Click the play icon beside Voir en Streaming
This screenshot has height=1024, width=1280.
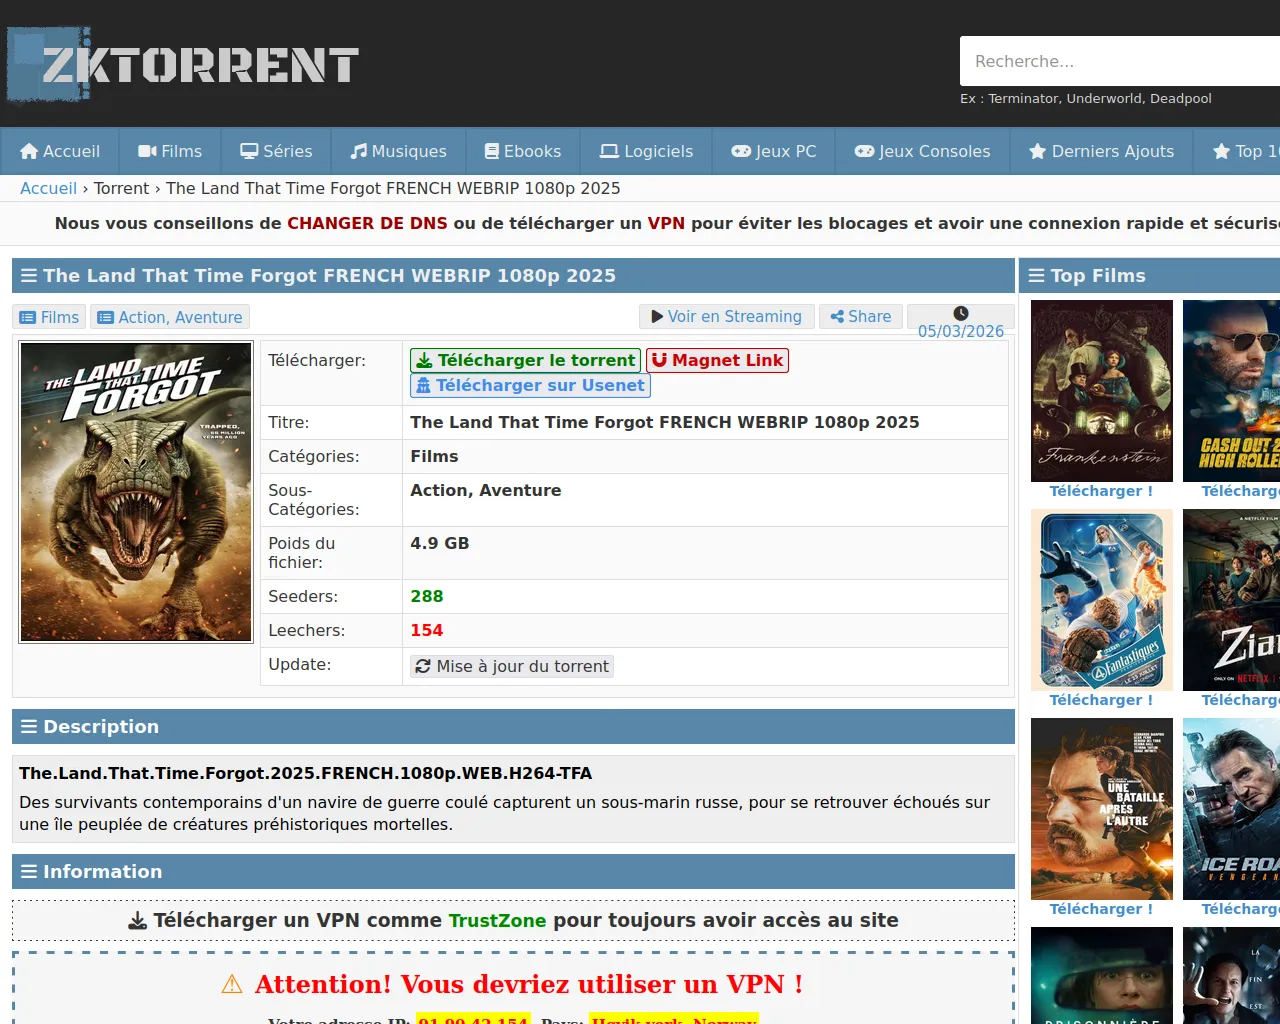click(x=657, y=317)
